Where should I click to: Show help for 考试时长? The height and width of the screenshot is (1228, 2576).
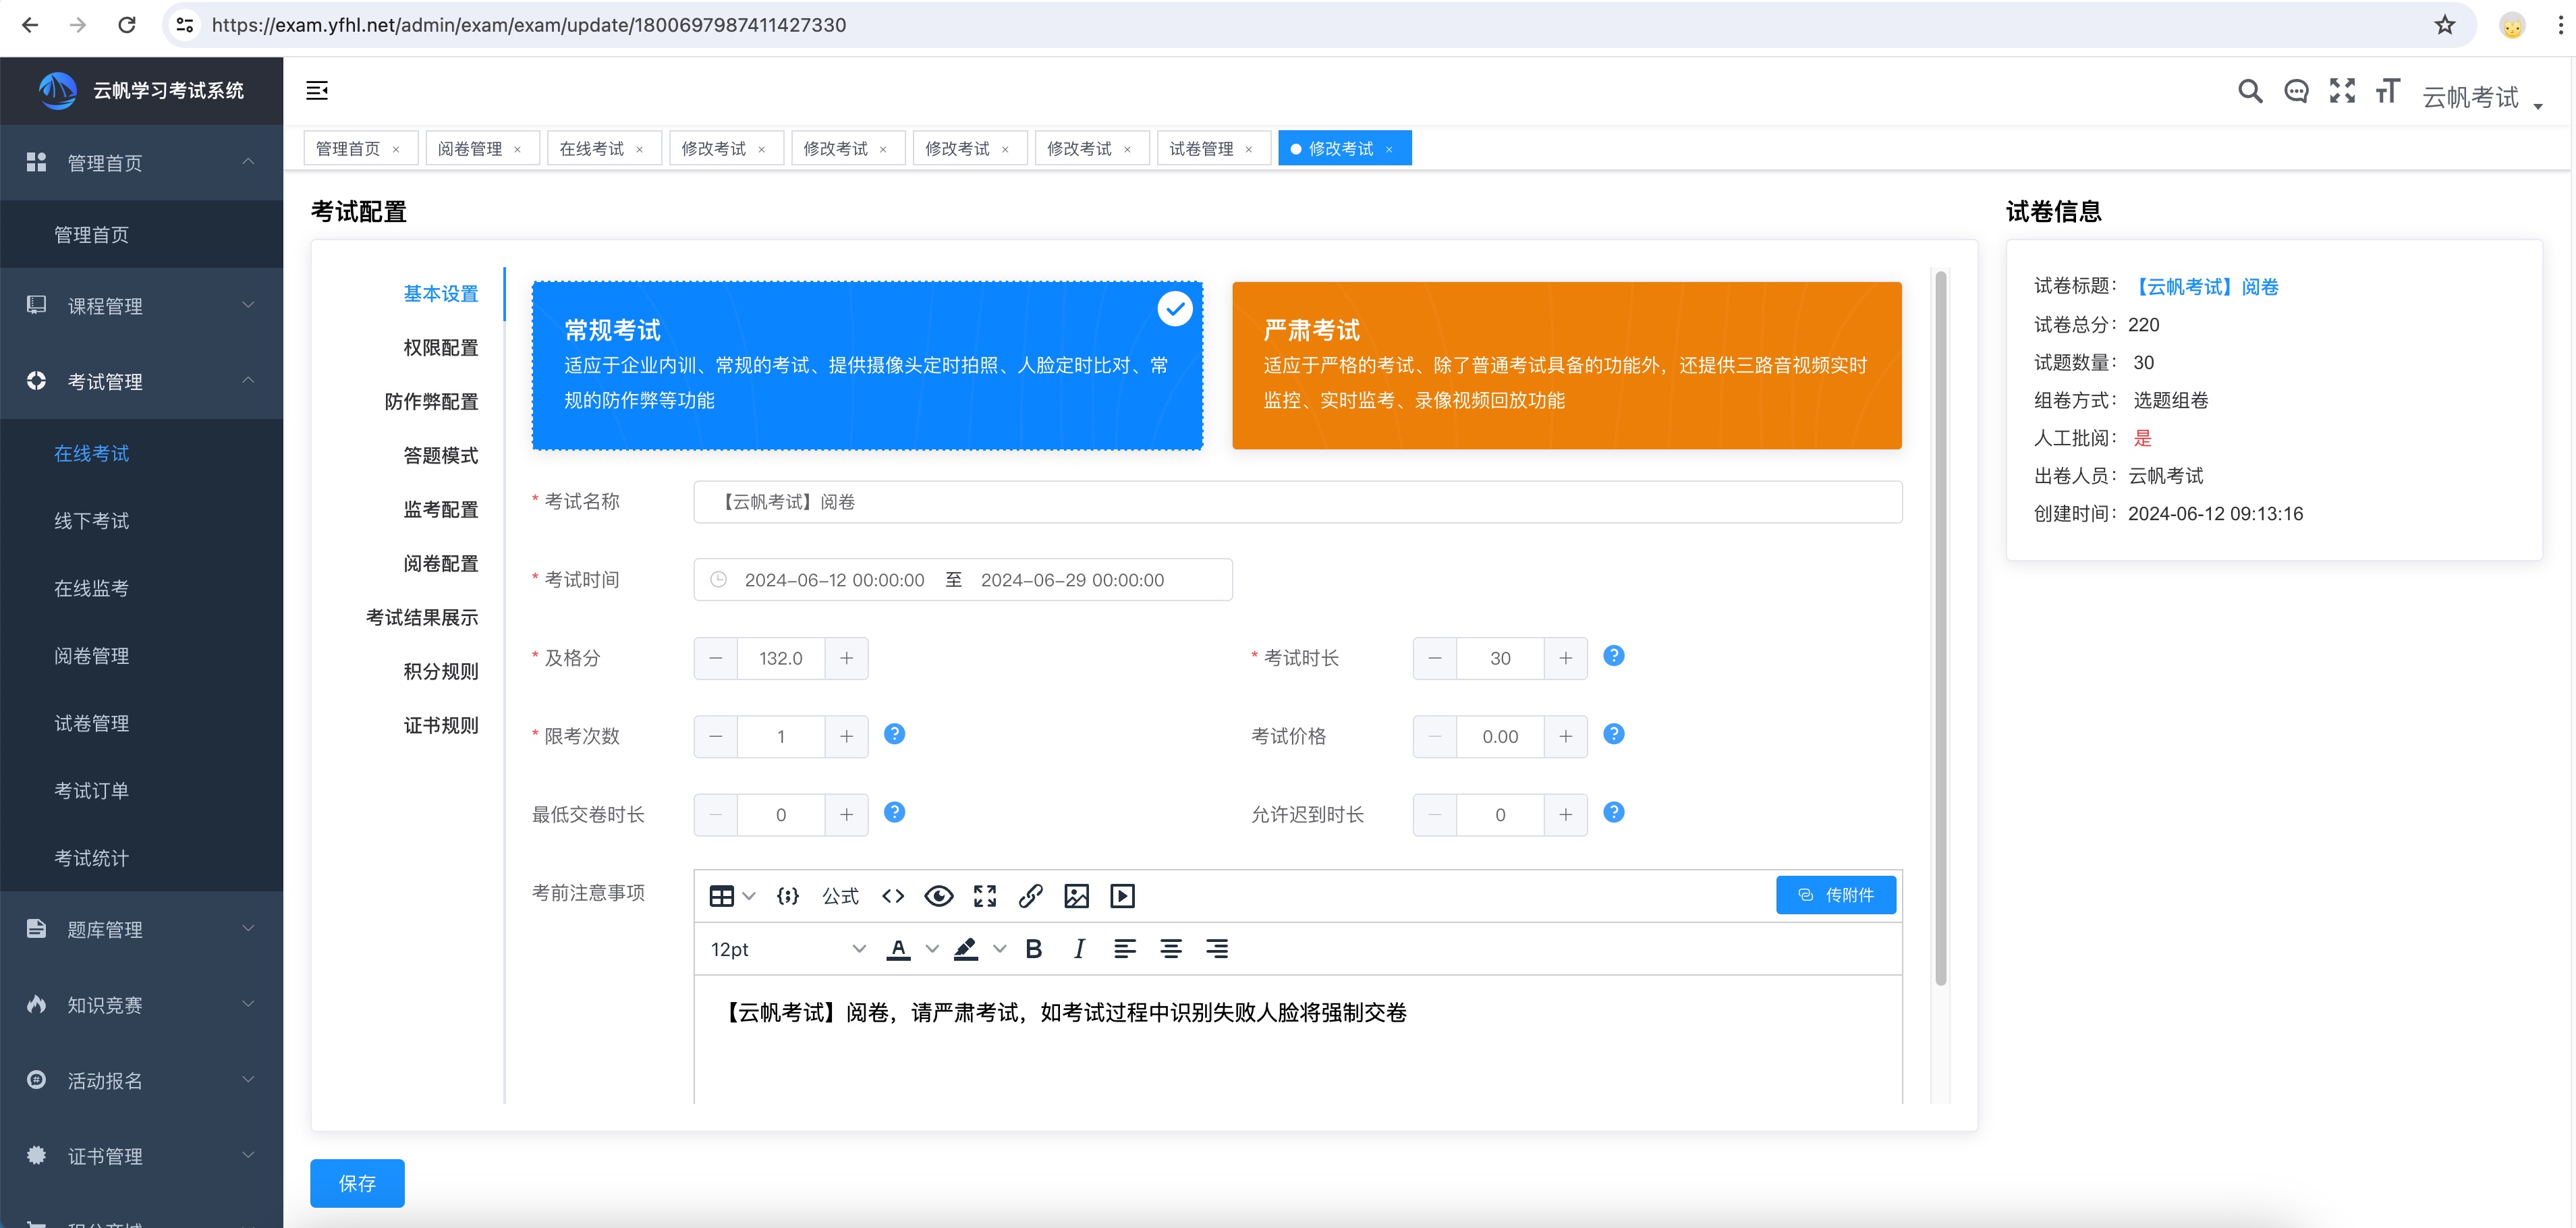pyautogui.click(x=1614, y=656)
